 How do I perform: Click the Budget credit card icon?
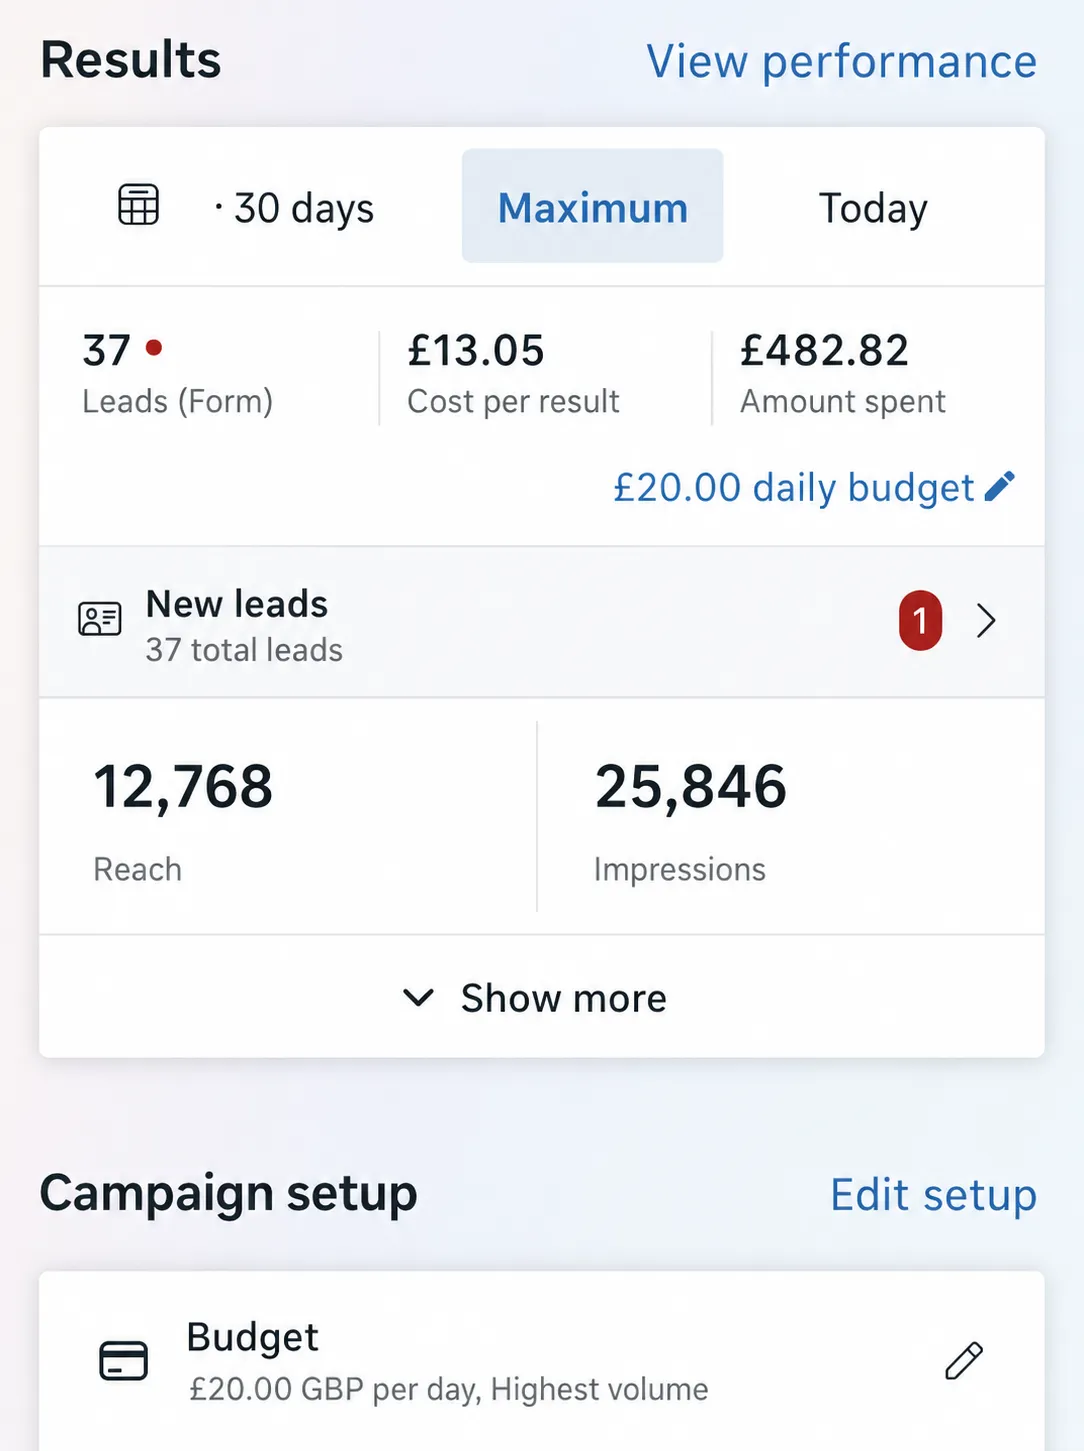[x=124, y=1361]
